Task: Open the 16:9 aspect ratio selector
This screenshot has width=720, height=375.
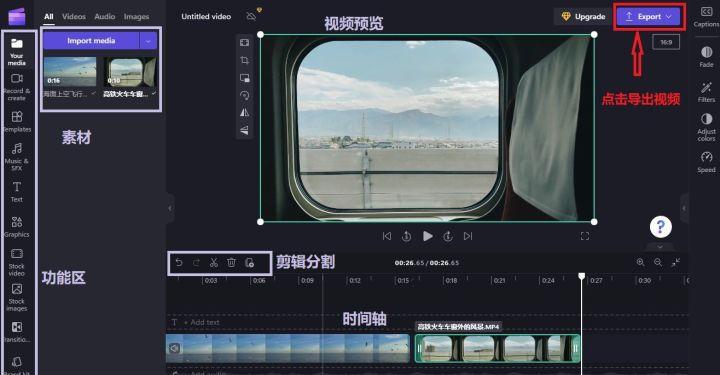Action: click(x=666, y=42)
